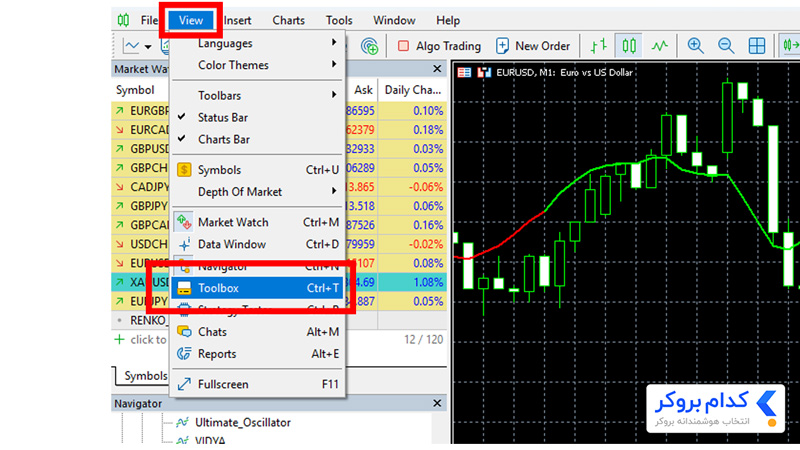Switch to line chart icon
The image size is (800, 450).
click(659, 46)
